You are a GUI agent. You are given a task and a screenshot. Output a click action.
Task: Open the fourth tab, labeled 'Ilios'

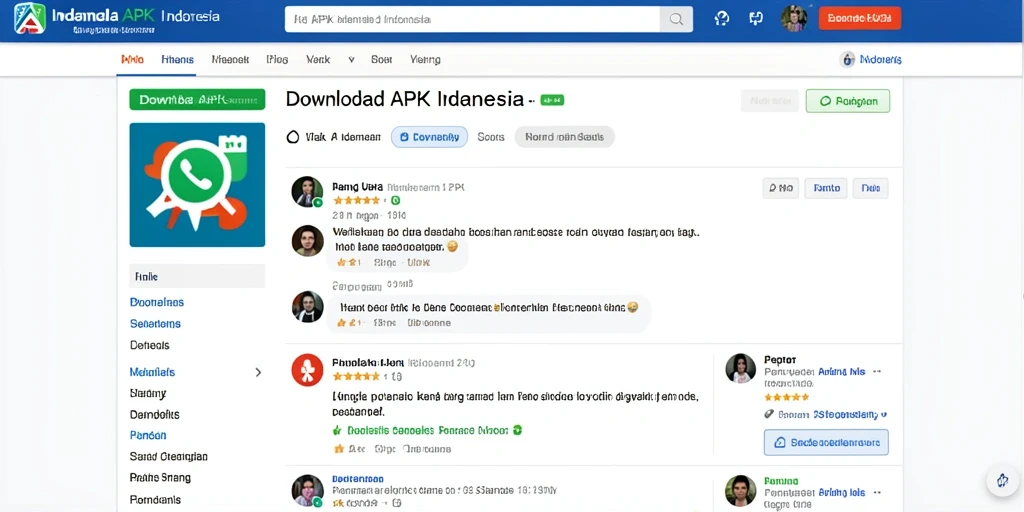coord(277,59)
